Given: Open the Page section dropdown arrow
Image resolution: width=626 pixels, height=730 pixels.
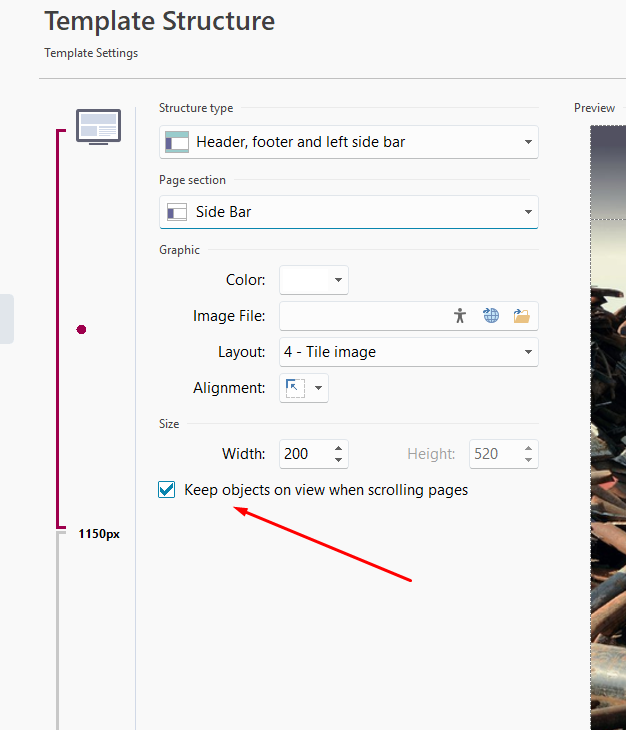Looking at the screenshot, I should tap(527, 212).
